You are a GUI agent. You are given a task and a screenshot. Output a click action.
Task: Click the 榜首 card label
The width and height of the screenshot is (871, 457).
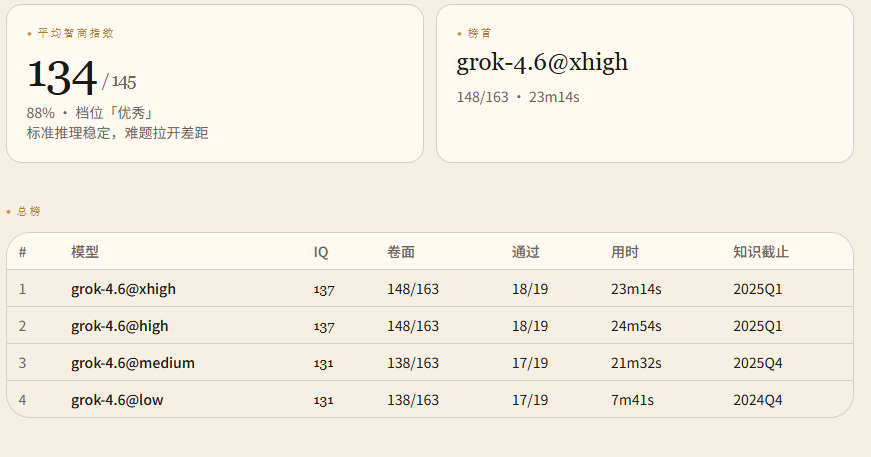(x=479, y=33)
